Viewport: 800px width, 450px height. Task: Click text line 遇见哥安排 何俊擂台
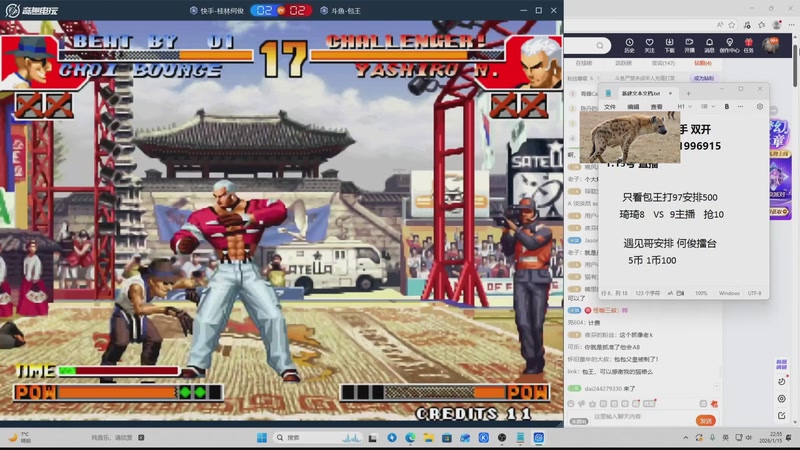click(669, 243)
